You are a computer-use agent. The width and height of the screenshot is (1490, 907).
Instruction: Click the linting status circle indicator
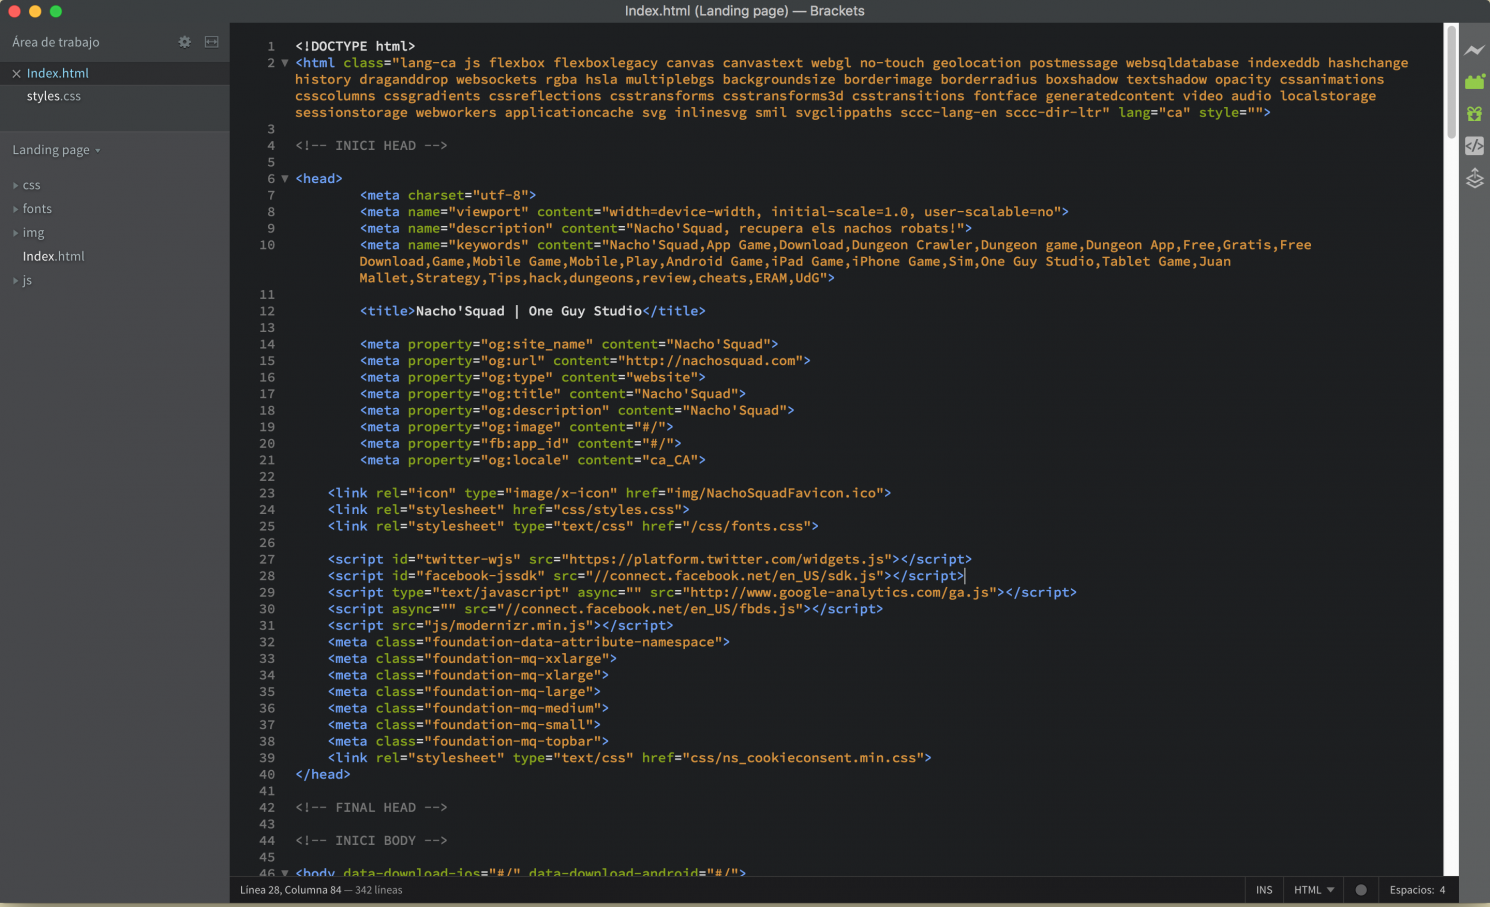click(x=1360, y=890)
